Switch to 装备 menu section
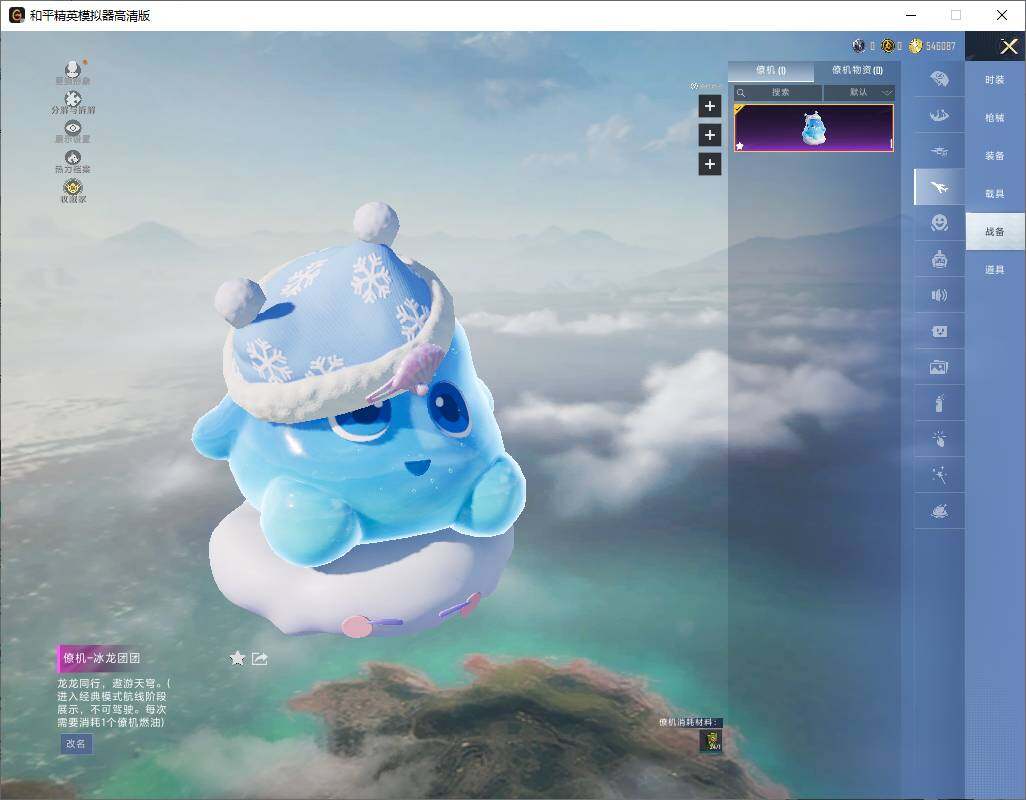Viewport: 1026px width, 800px height. 995,156
